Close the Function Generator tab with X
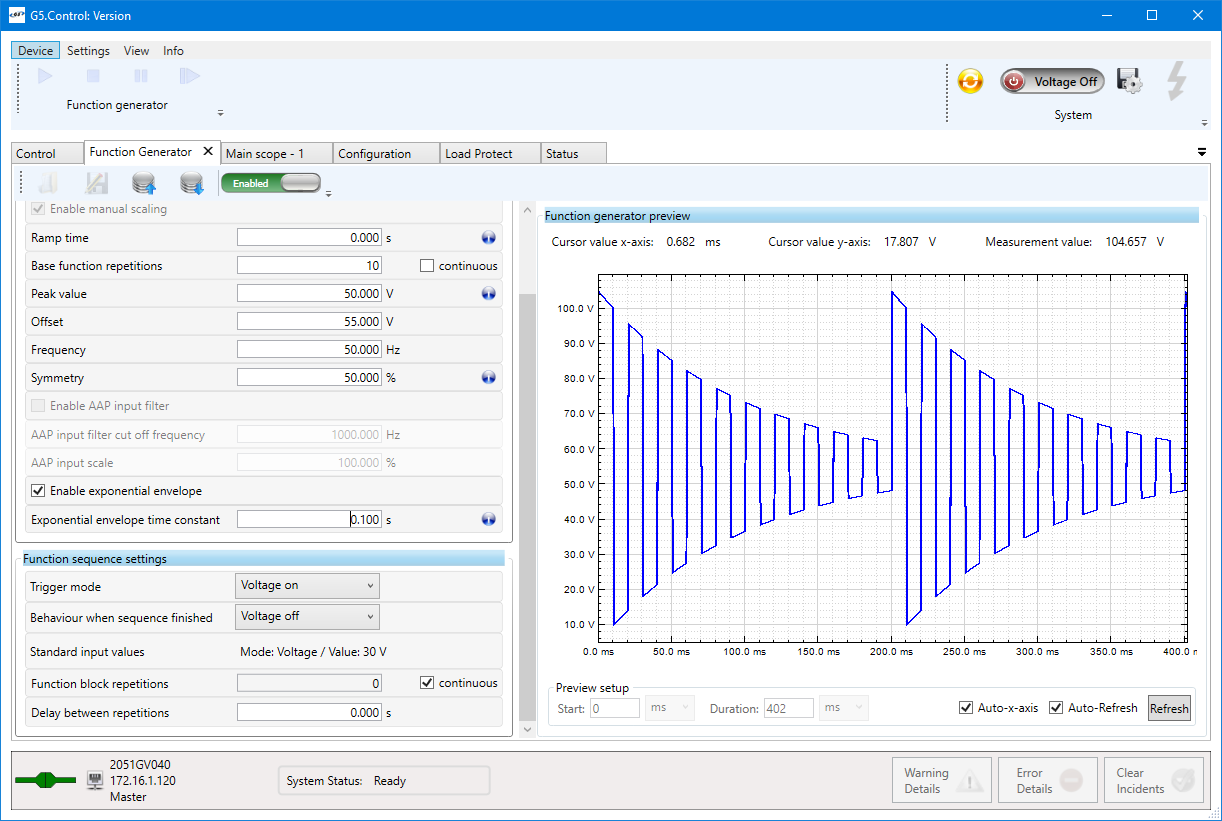Image resolution: width=1222 pixels, height=821 pixels. tap(208, 152)
